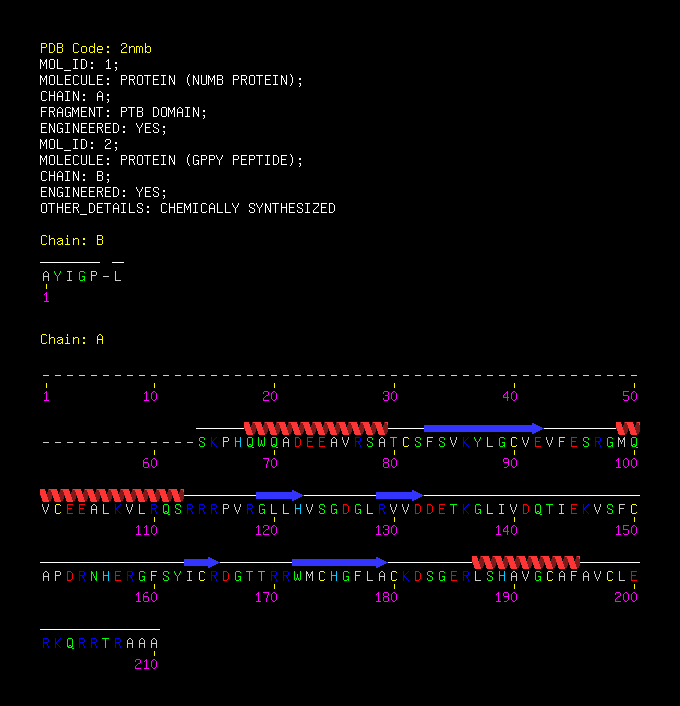Click 'ENGINEERED: YES;' directly below the FRAGMENT line

[103, 128]
